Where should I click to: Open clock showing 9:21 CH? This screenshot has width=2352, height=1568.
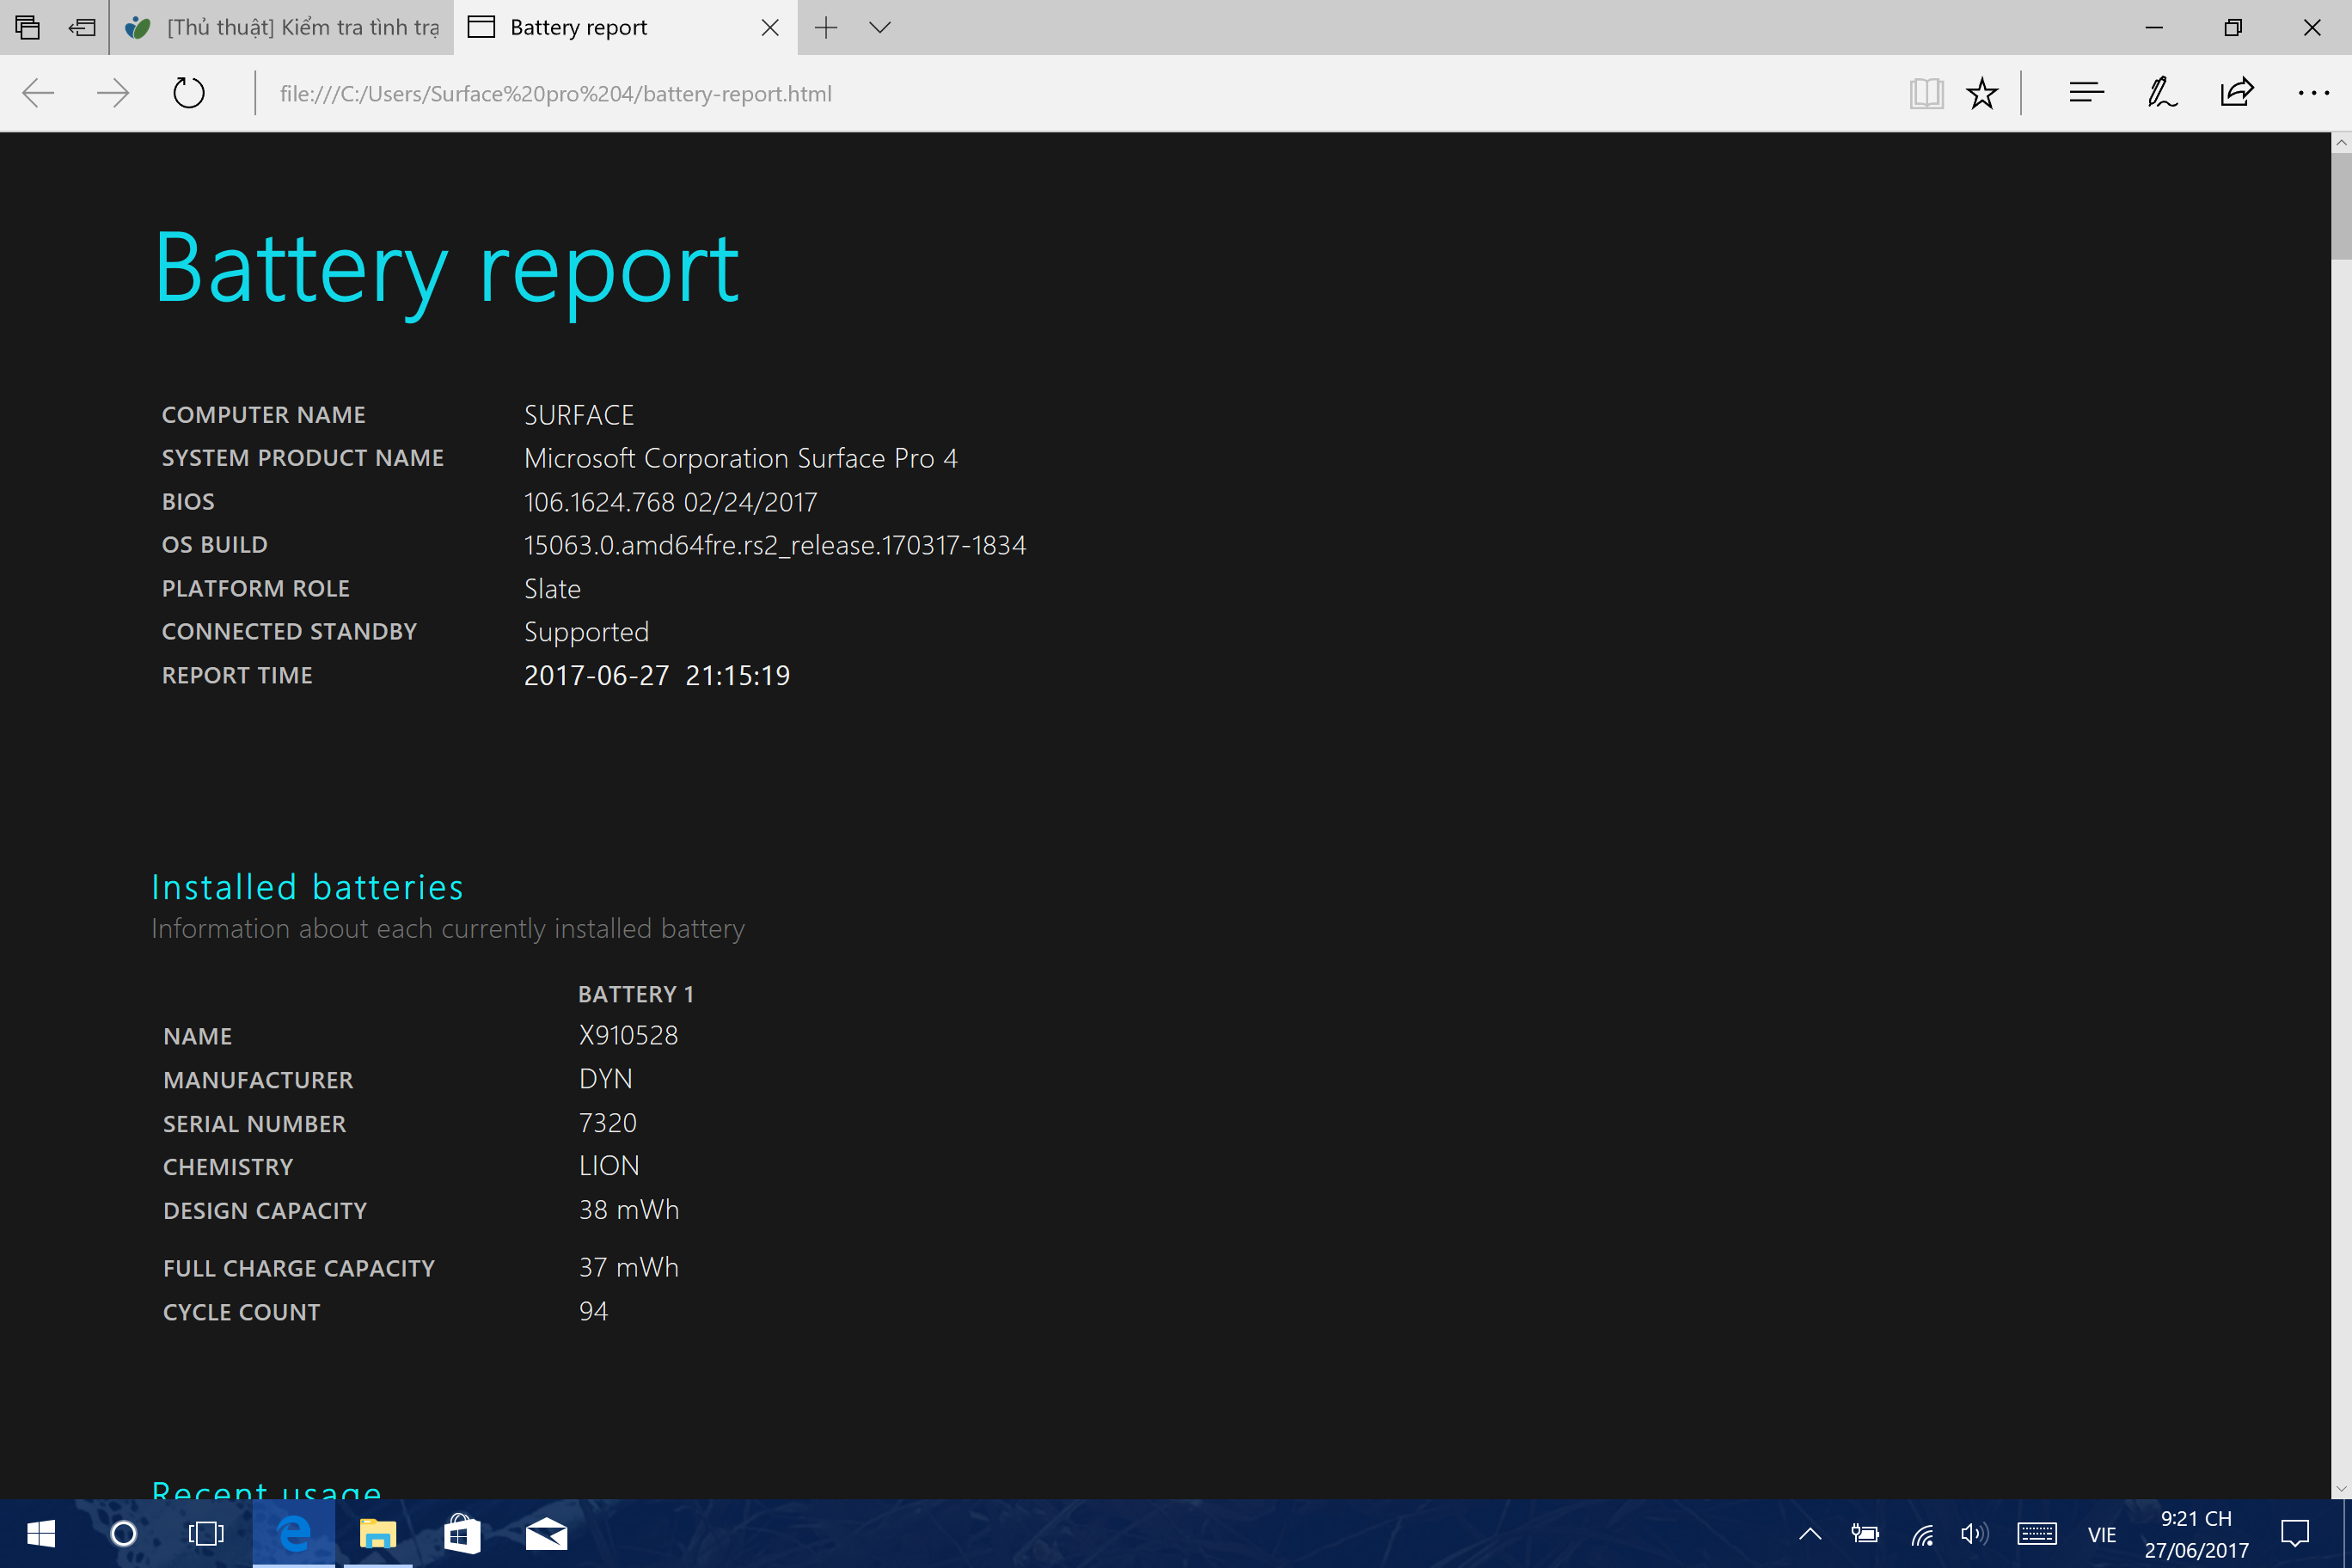coord(2196,1534)
